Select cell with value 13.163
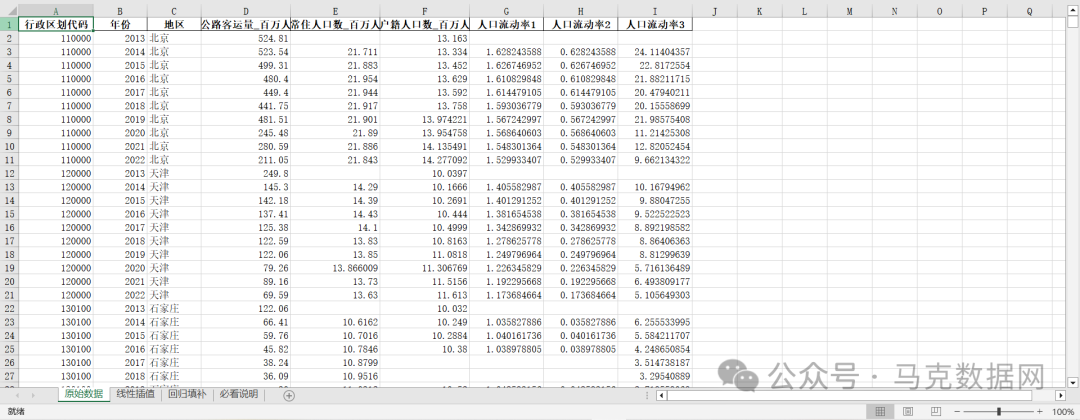The width and height of the screenshot is (1080, 420). 425,38
